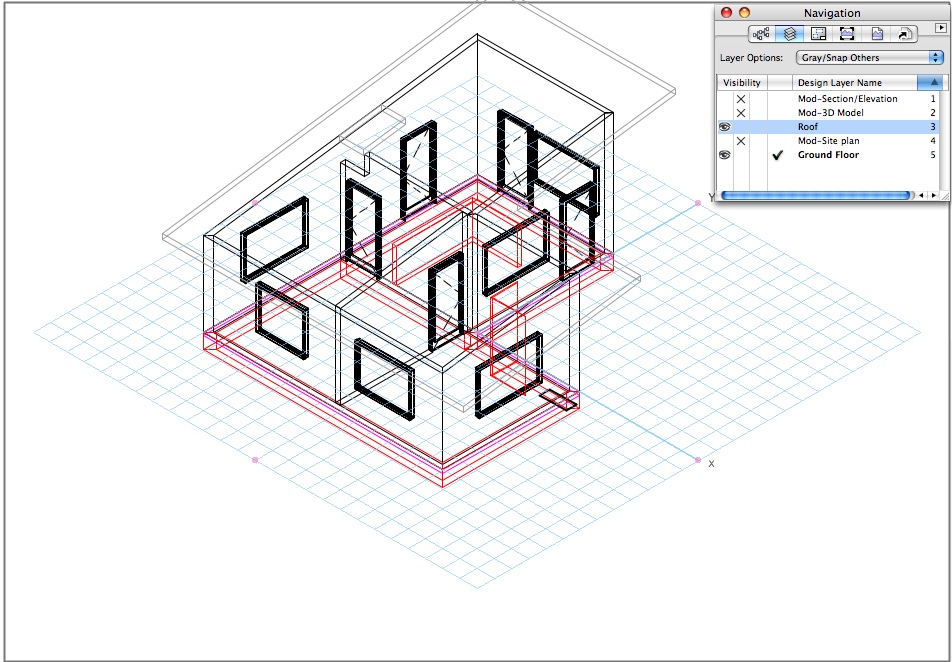Image resolution: width=952 pixels, height=662 pixels.
Task: Select the Mod-Site plan layer name
Action: click(x=828, y=141)
